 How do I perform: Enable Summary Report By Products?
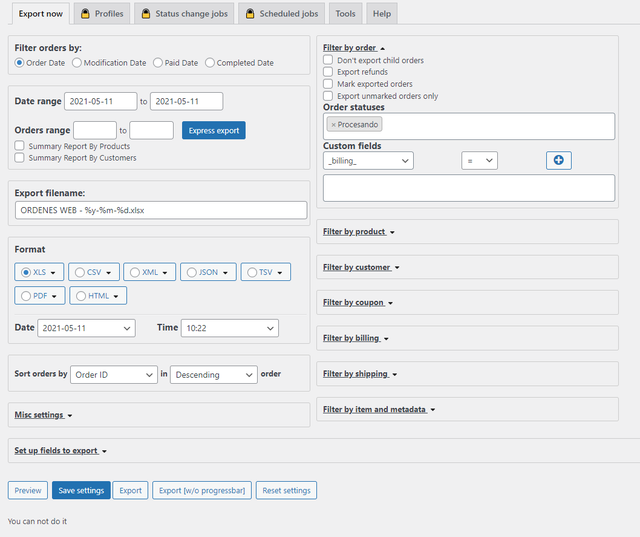click(20, 146)
